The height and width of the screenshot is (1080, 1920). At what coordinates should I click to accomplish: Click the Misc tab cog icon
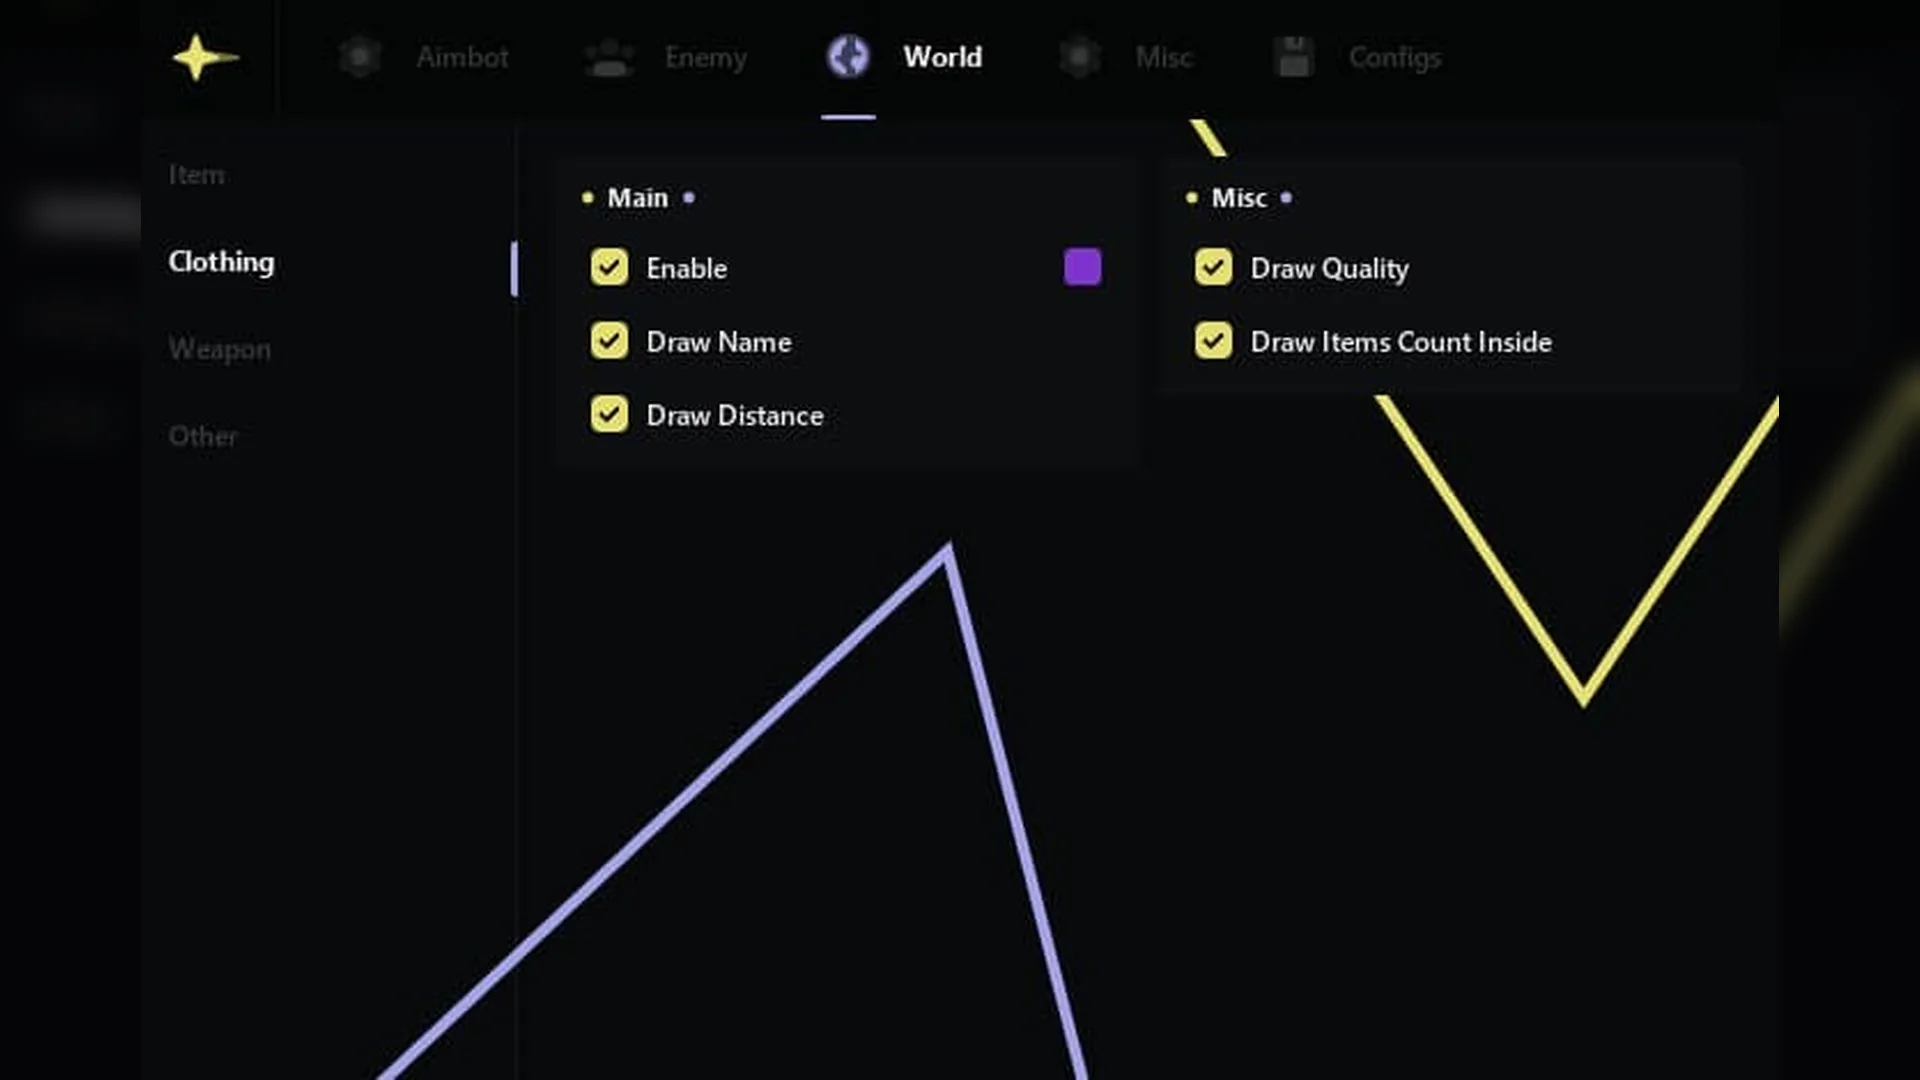point(1080,57)
